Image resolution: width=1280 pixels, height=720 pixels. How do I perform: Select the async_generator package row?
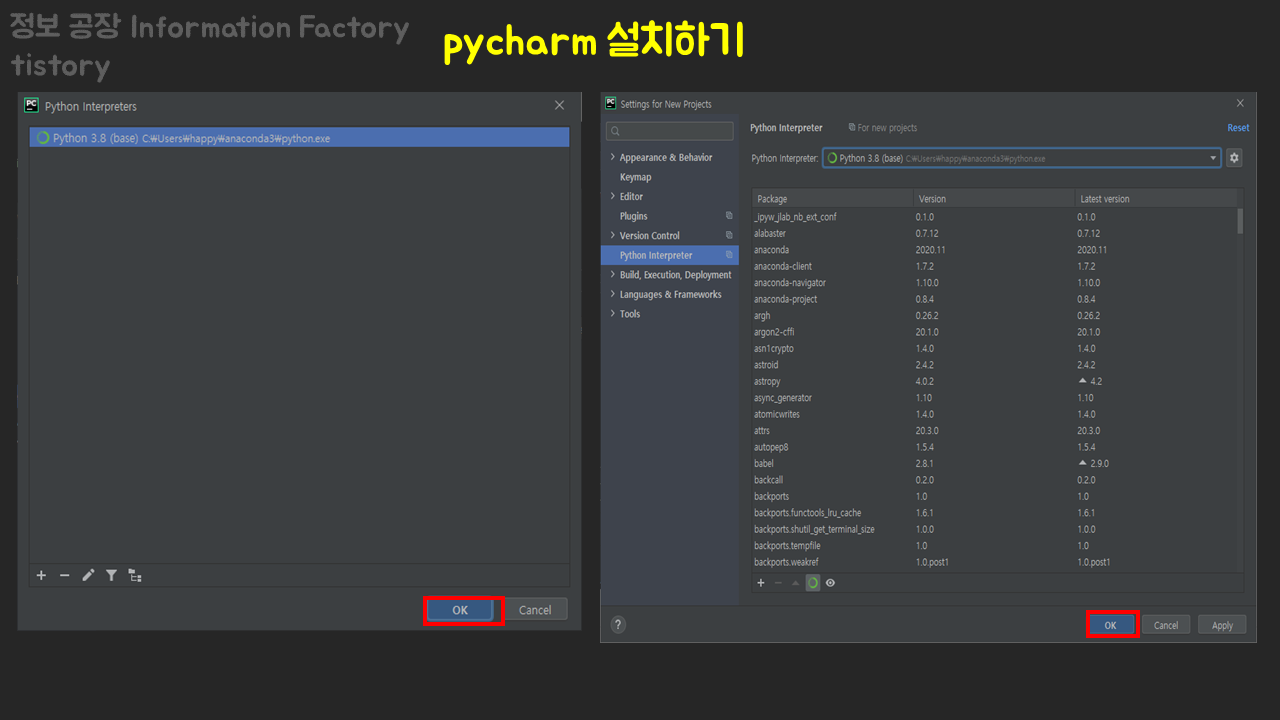[995, 398]
